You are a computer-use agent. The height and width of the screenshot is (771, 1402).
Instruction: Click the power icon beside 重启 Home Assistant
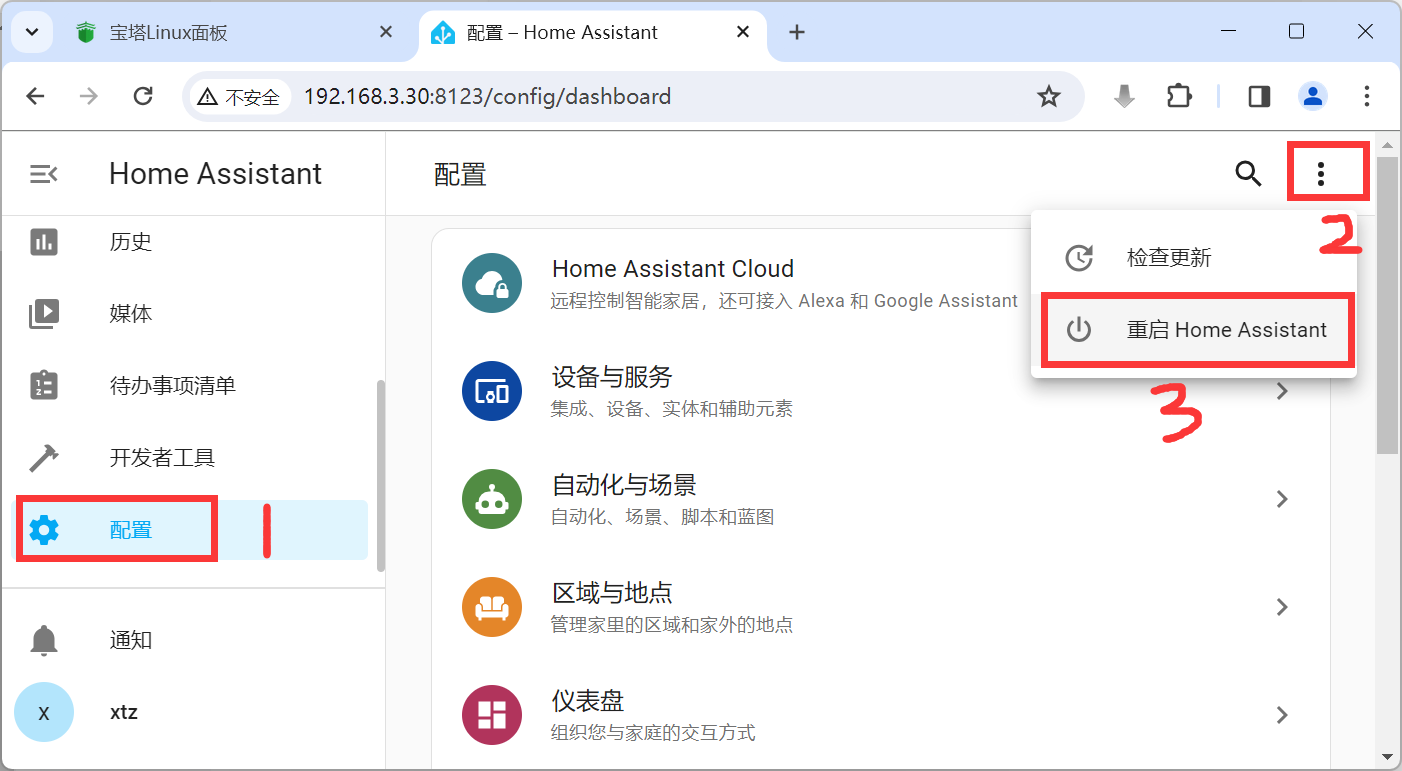point(1079,330)
